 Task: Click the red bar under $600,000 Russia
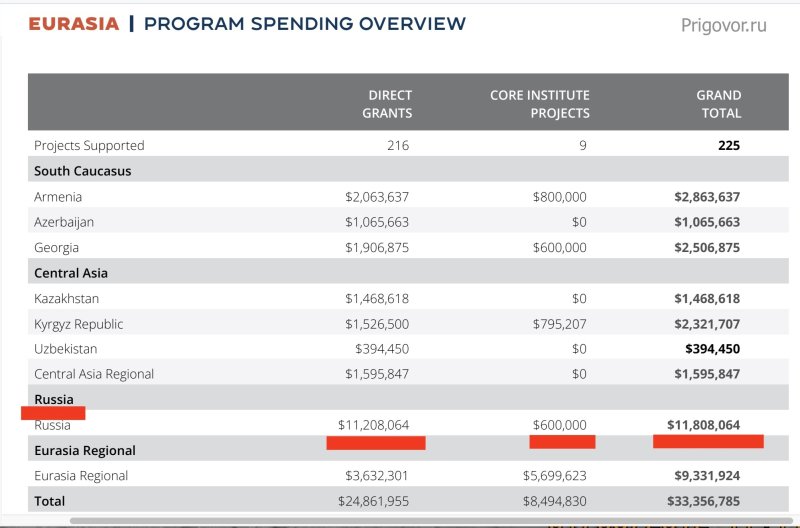click(x=562, y=442)
